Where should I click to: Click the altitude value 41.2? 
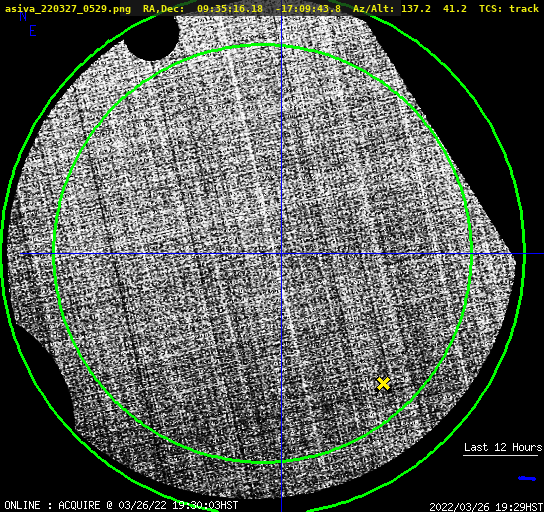pos(454,9)
